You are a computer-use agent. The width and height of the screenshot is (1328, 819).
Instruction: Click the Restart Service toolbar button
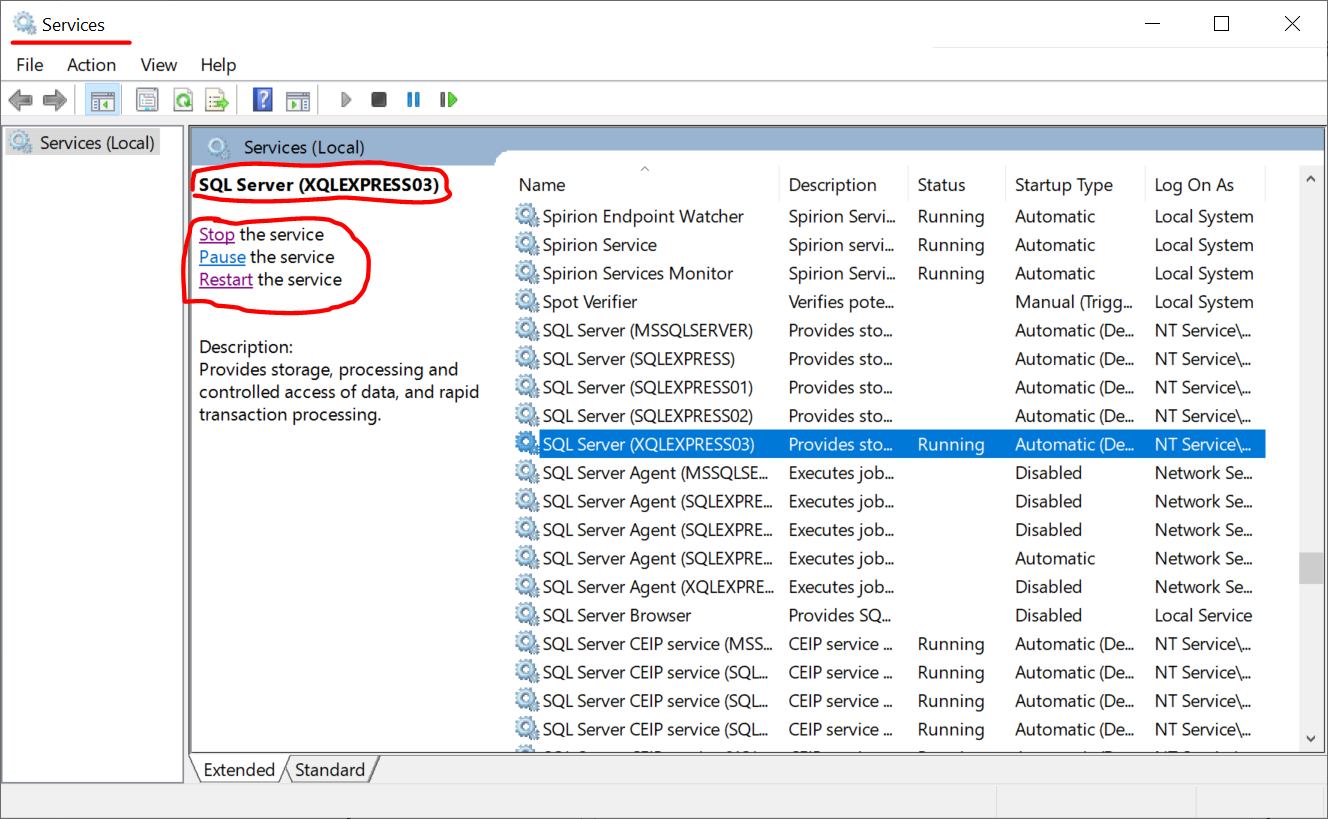[449, 100]
